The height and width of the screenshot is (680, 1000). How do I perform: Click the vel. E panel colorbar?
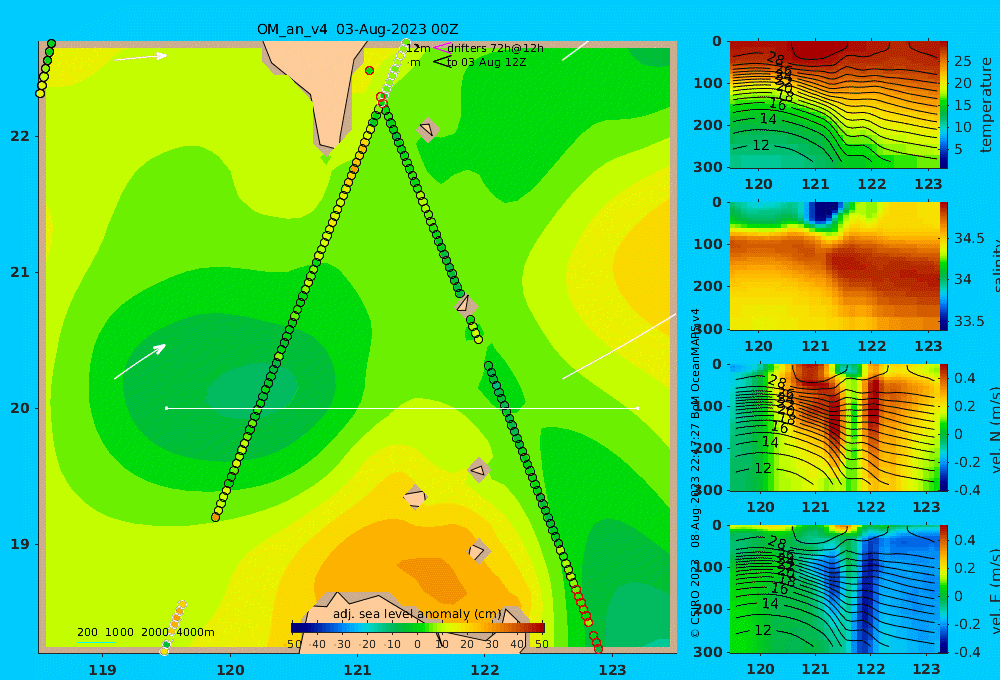(943, 589)
